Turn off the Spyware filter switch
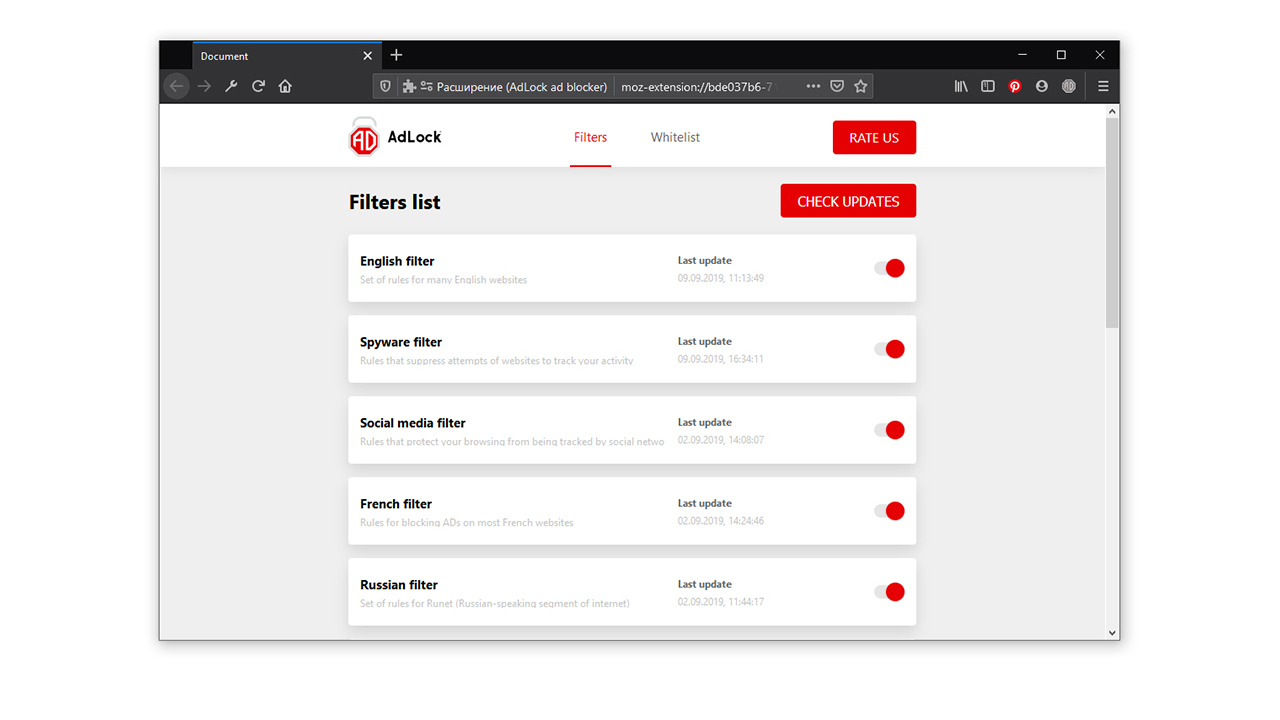This screenshot has height=720, width=1280. point(889,349)
